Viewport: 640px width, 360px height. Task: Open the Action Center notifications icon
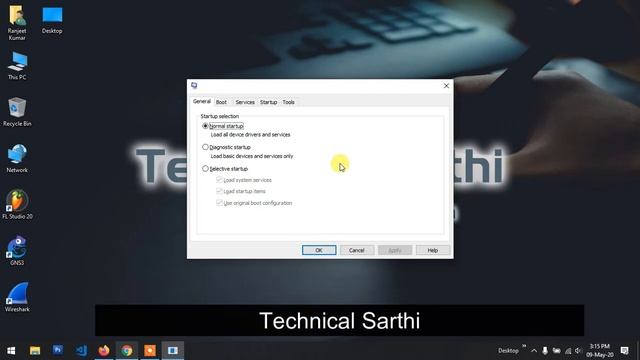[x=624, y=351]
